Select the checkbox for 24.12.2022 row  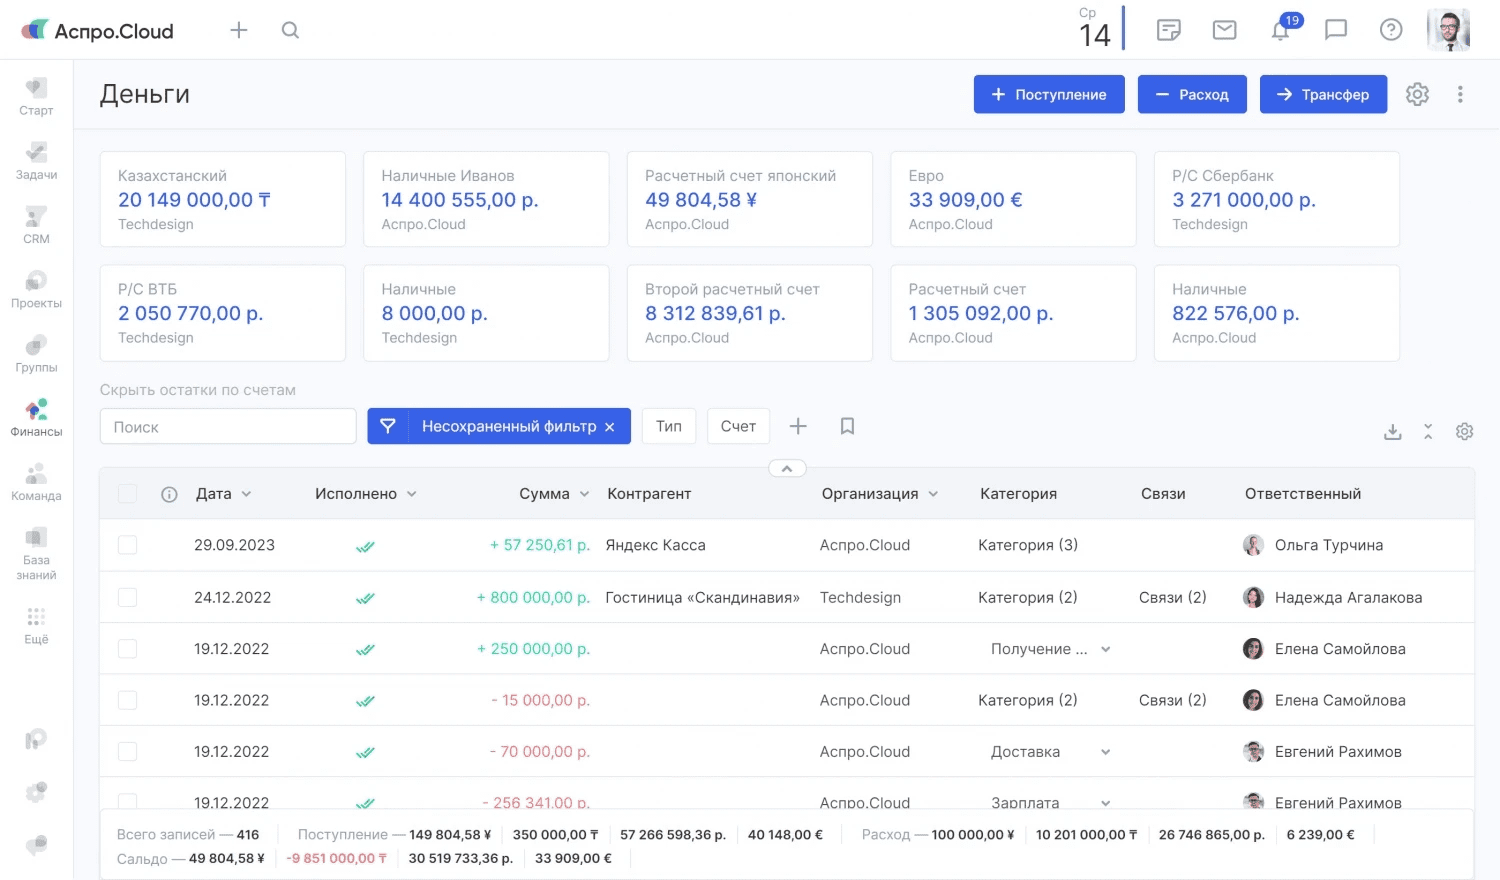[x=128, y=597]
